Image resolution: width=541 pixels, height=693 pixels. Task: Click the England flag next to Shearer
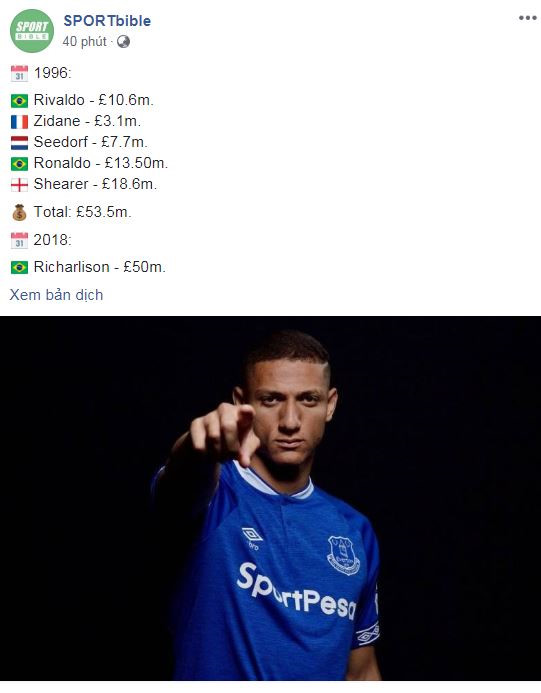(19, 185)
